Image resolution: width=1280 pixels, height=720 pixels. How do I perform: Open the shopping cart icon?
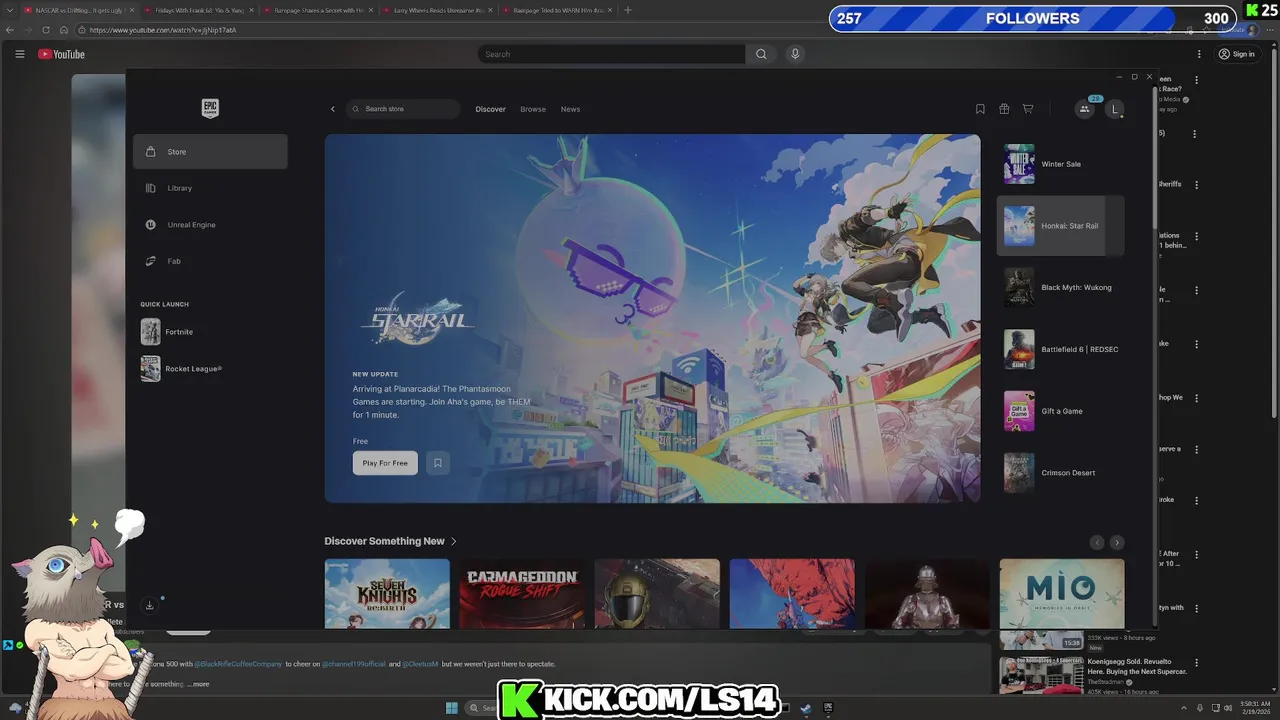click(x=1027, y=109)
